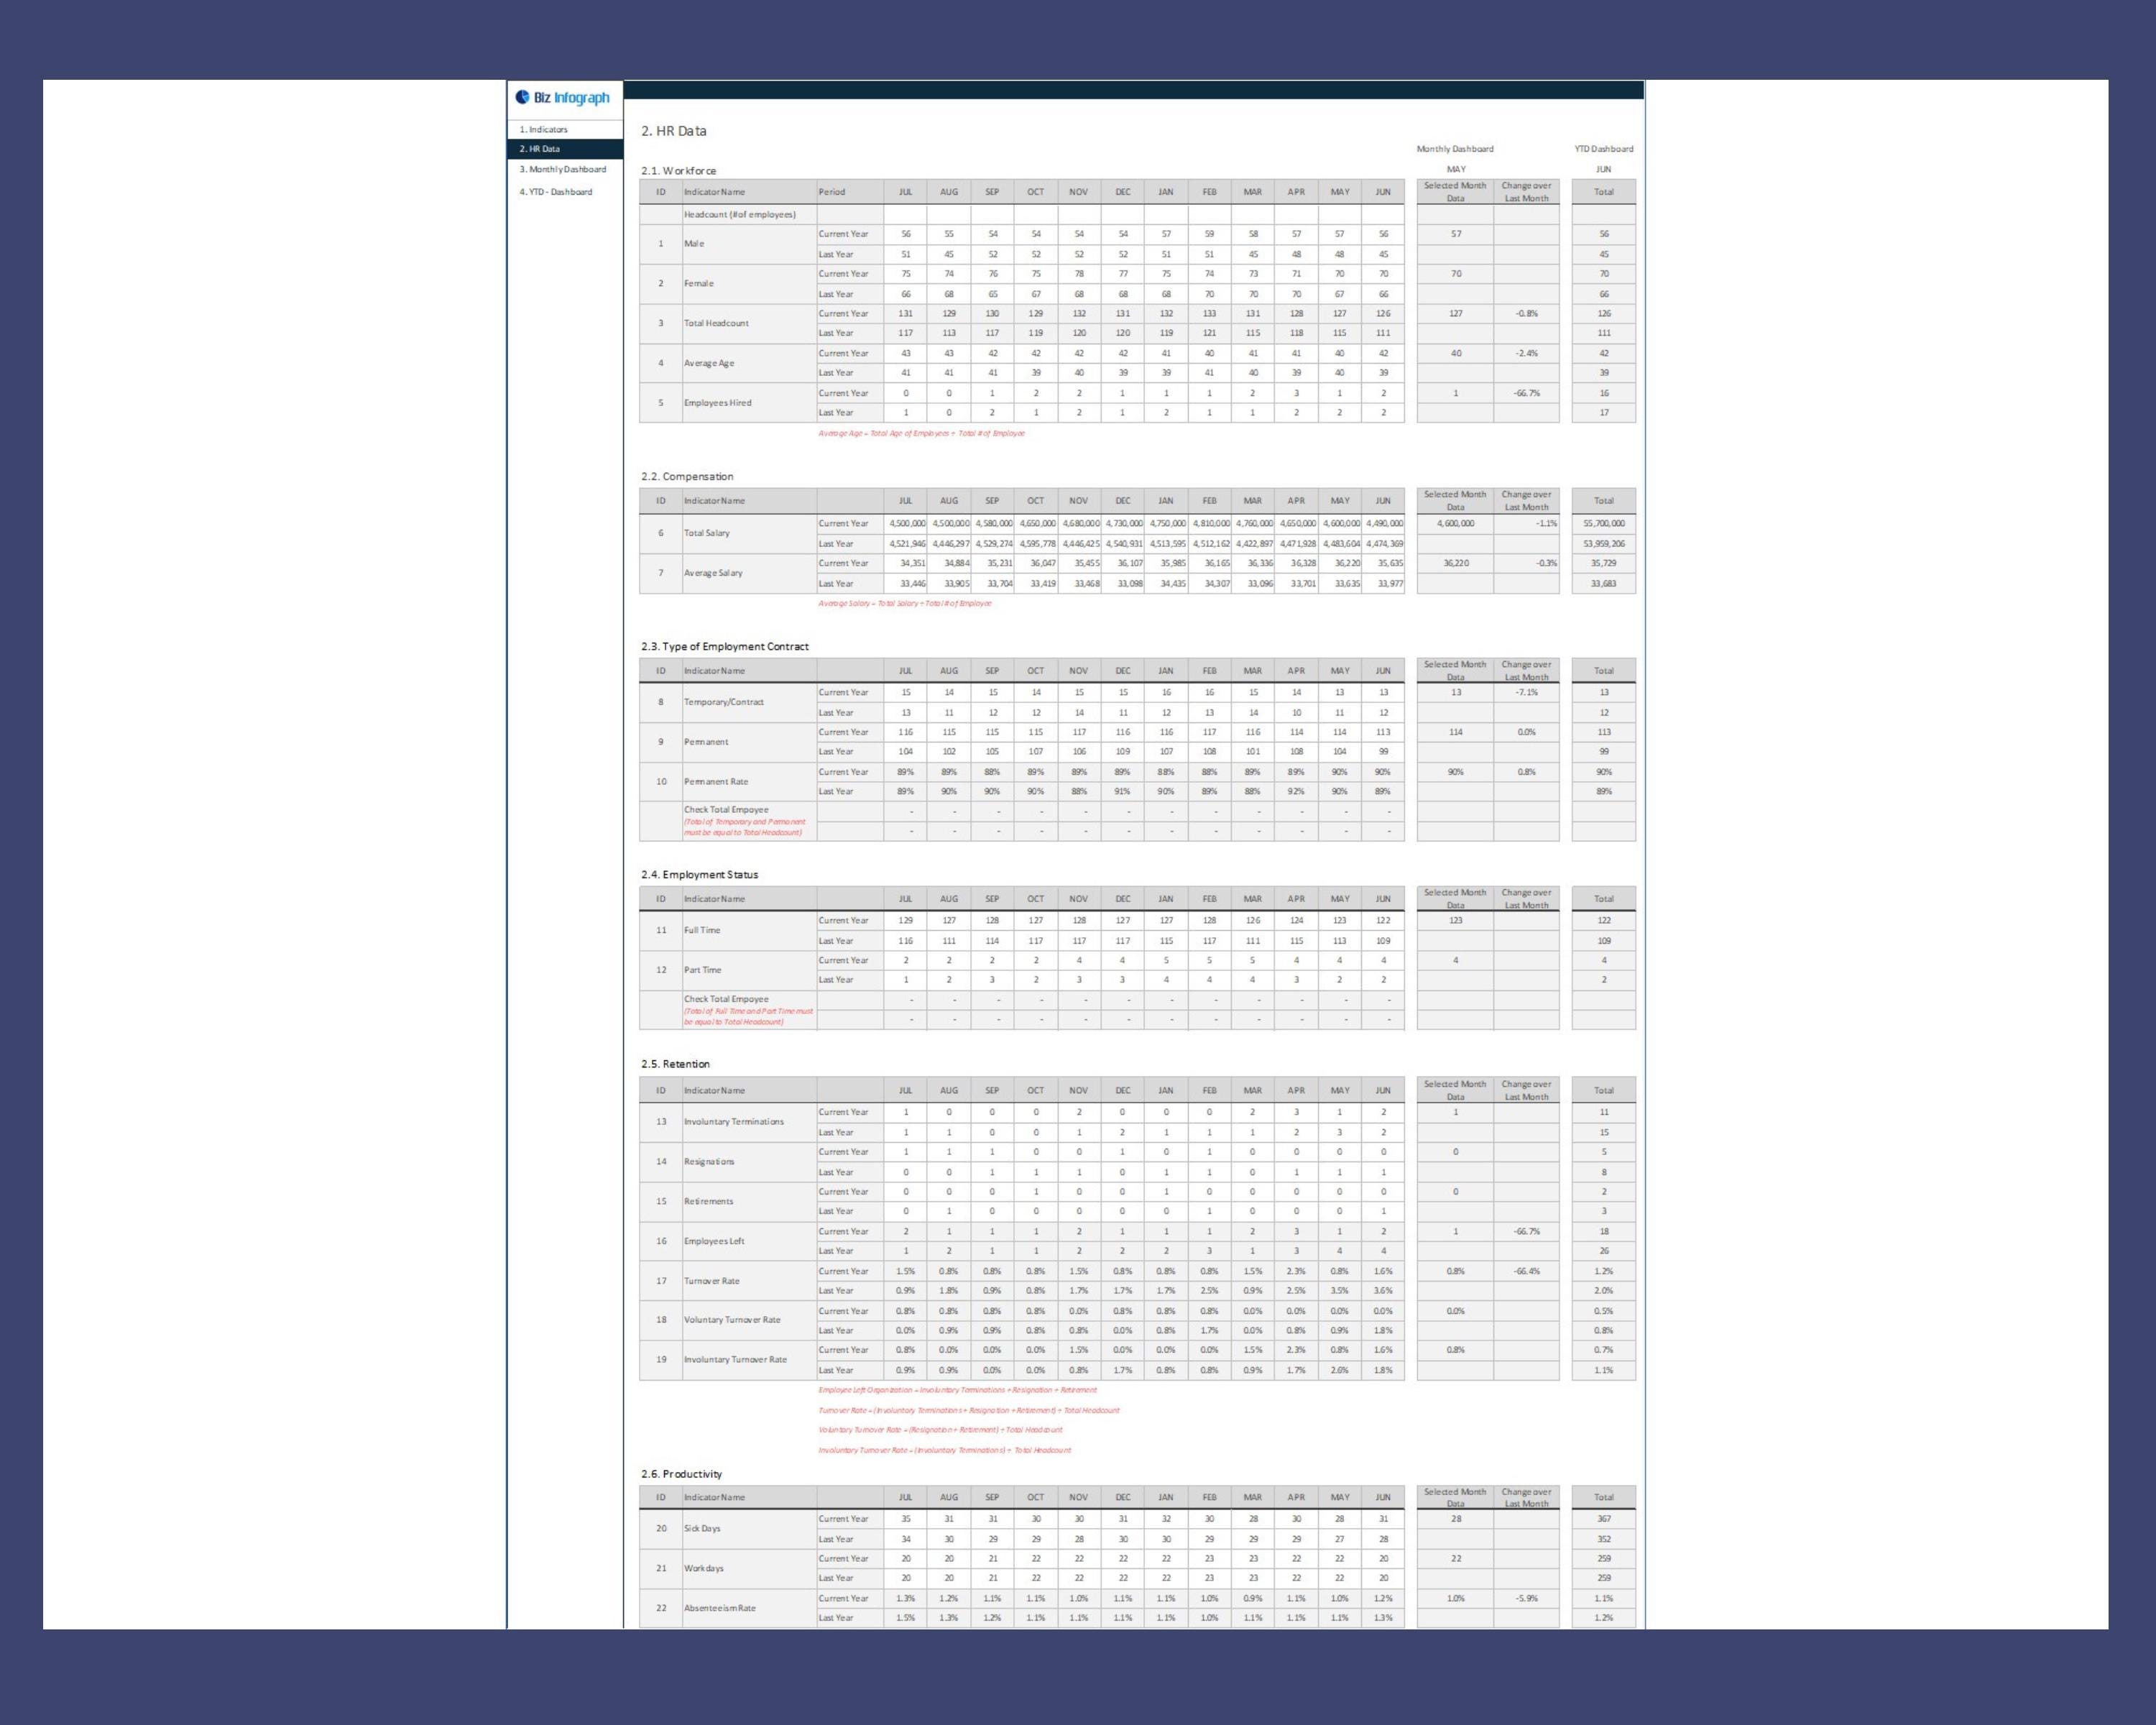Select the 'Male' indicator name cell
Screen dimensions: 2156x1725
(x=749, y=244)
